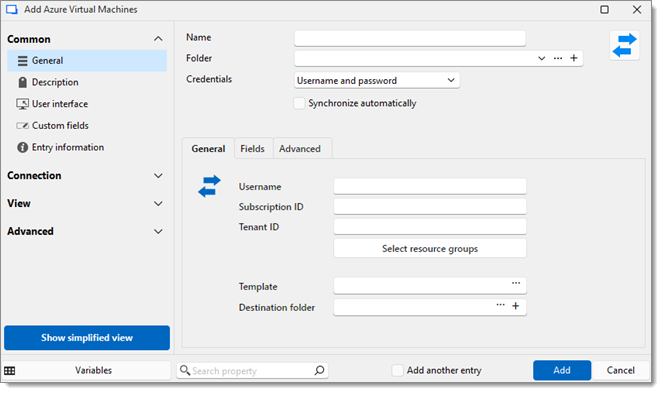Check the Add another entry box
This screenshot has width=662, height=393.
pos(397,371)
